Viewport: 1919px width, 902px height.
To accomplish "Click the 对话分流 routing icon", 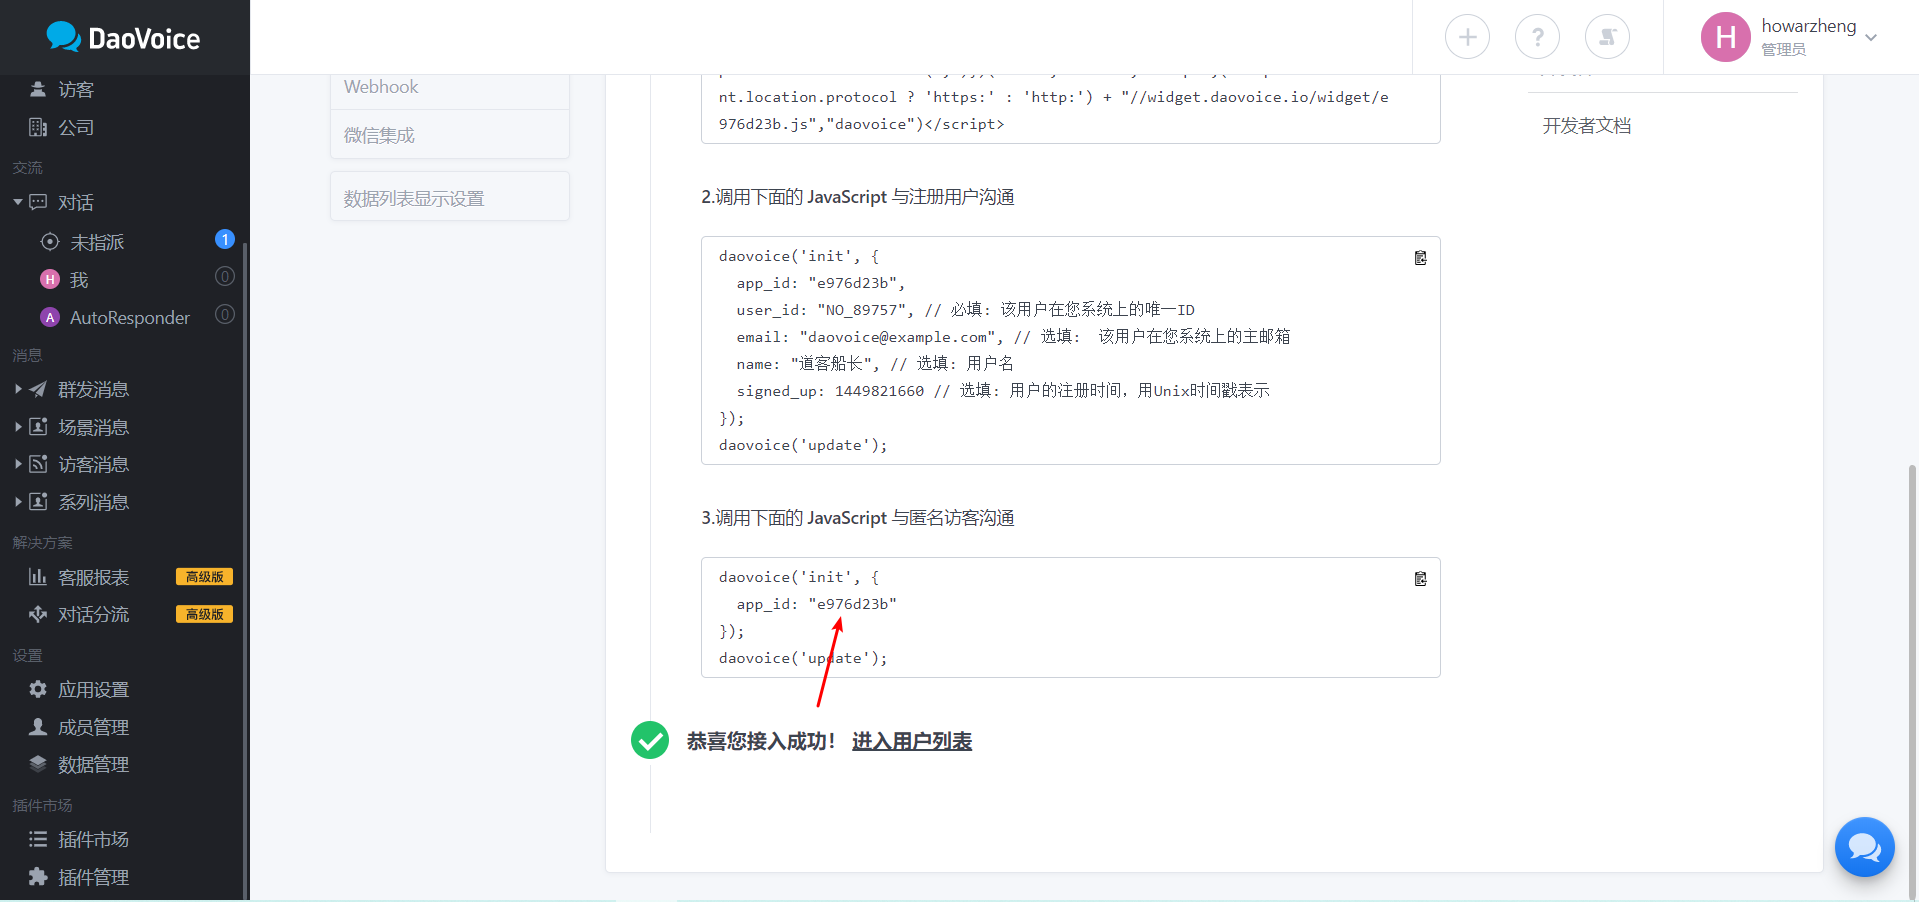I will click(x=38, y=614).
